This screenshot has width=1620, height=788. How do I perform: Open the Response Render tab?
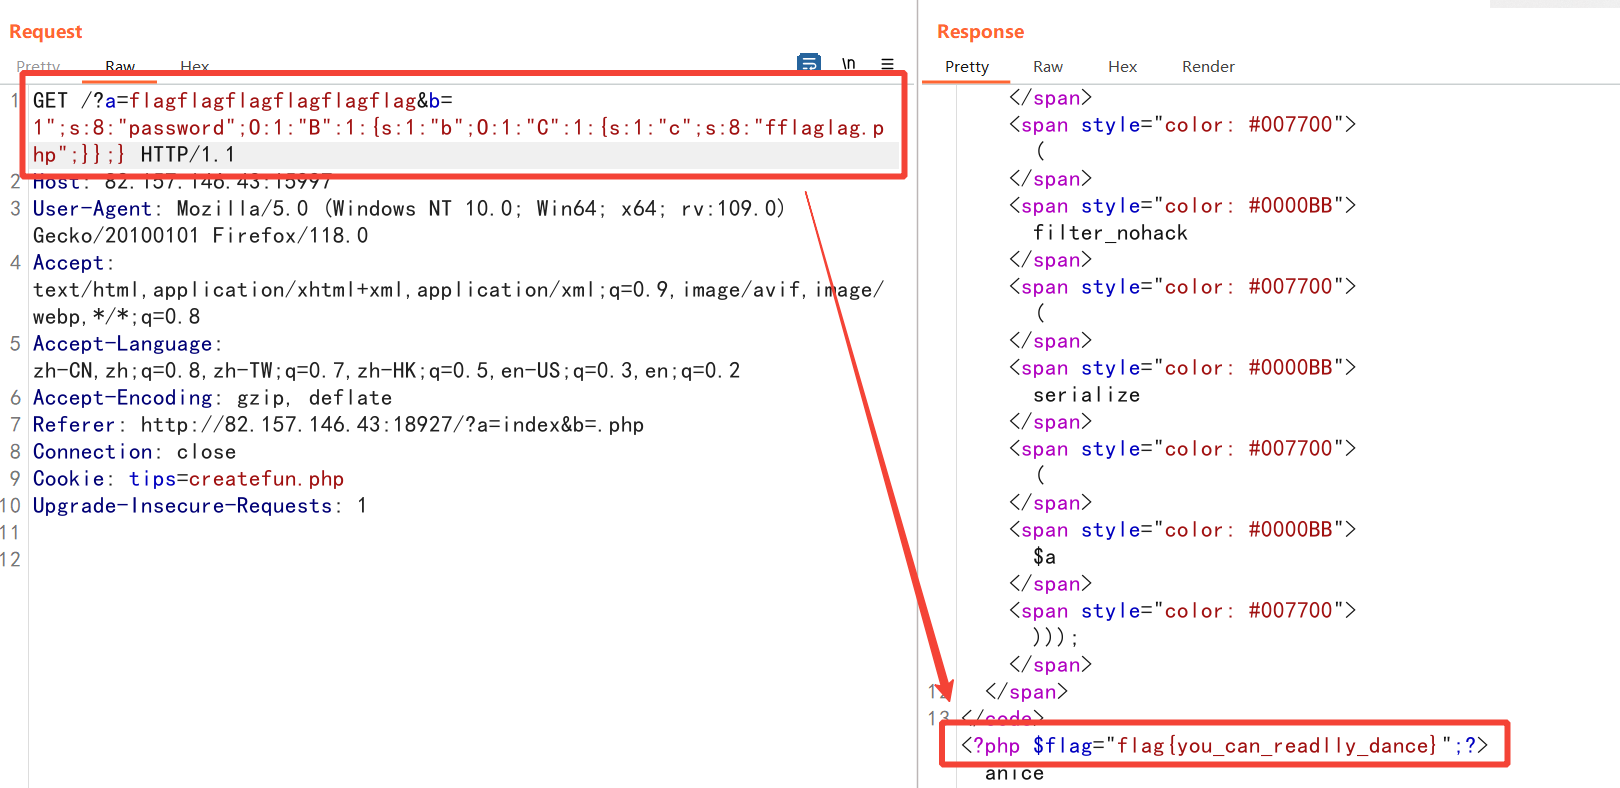pos(1208,66)
